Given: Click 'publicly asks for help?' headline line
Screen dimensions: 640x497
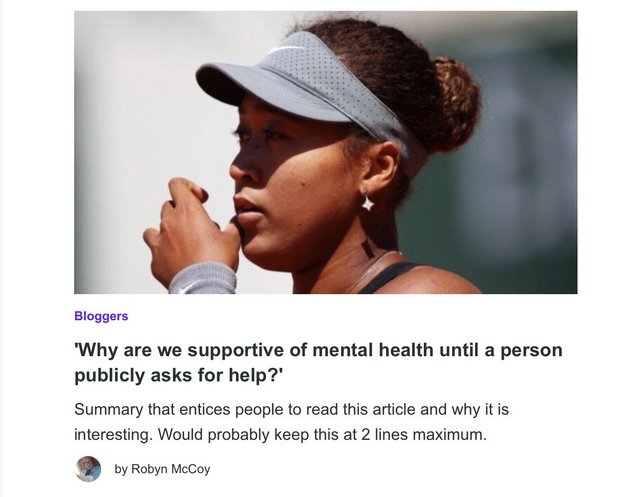Looking at the screenshot, I should coord(178,375).
